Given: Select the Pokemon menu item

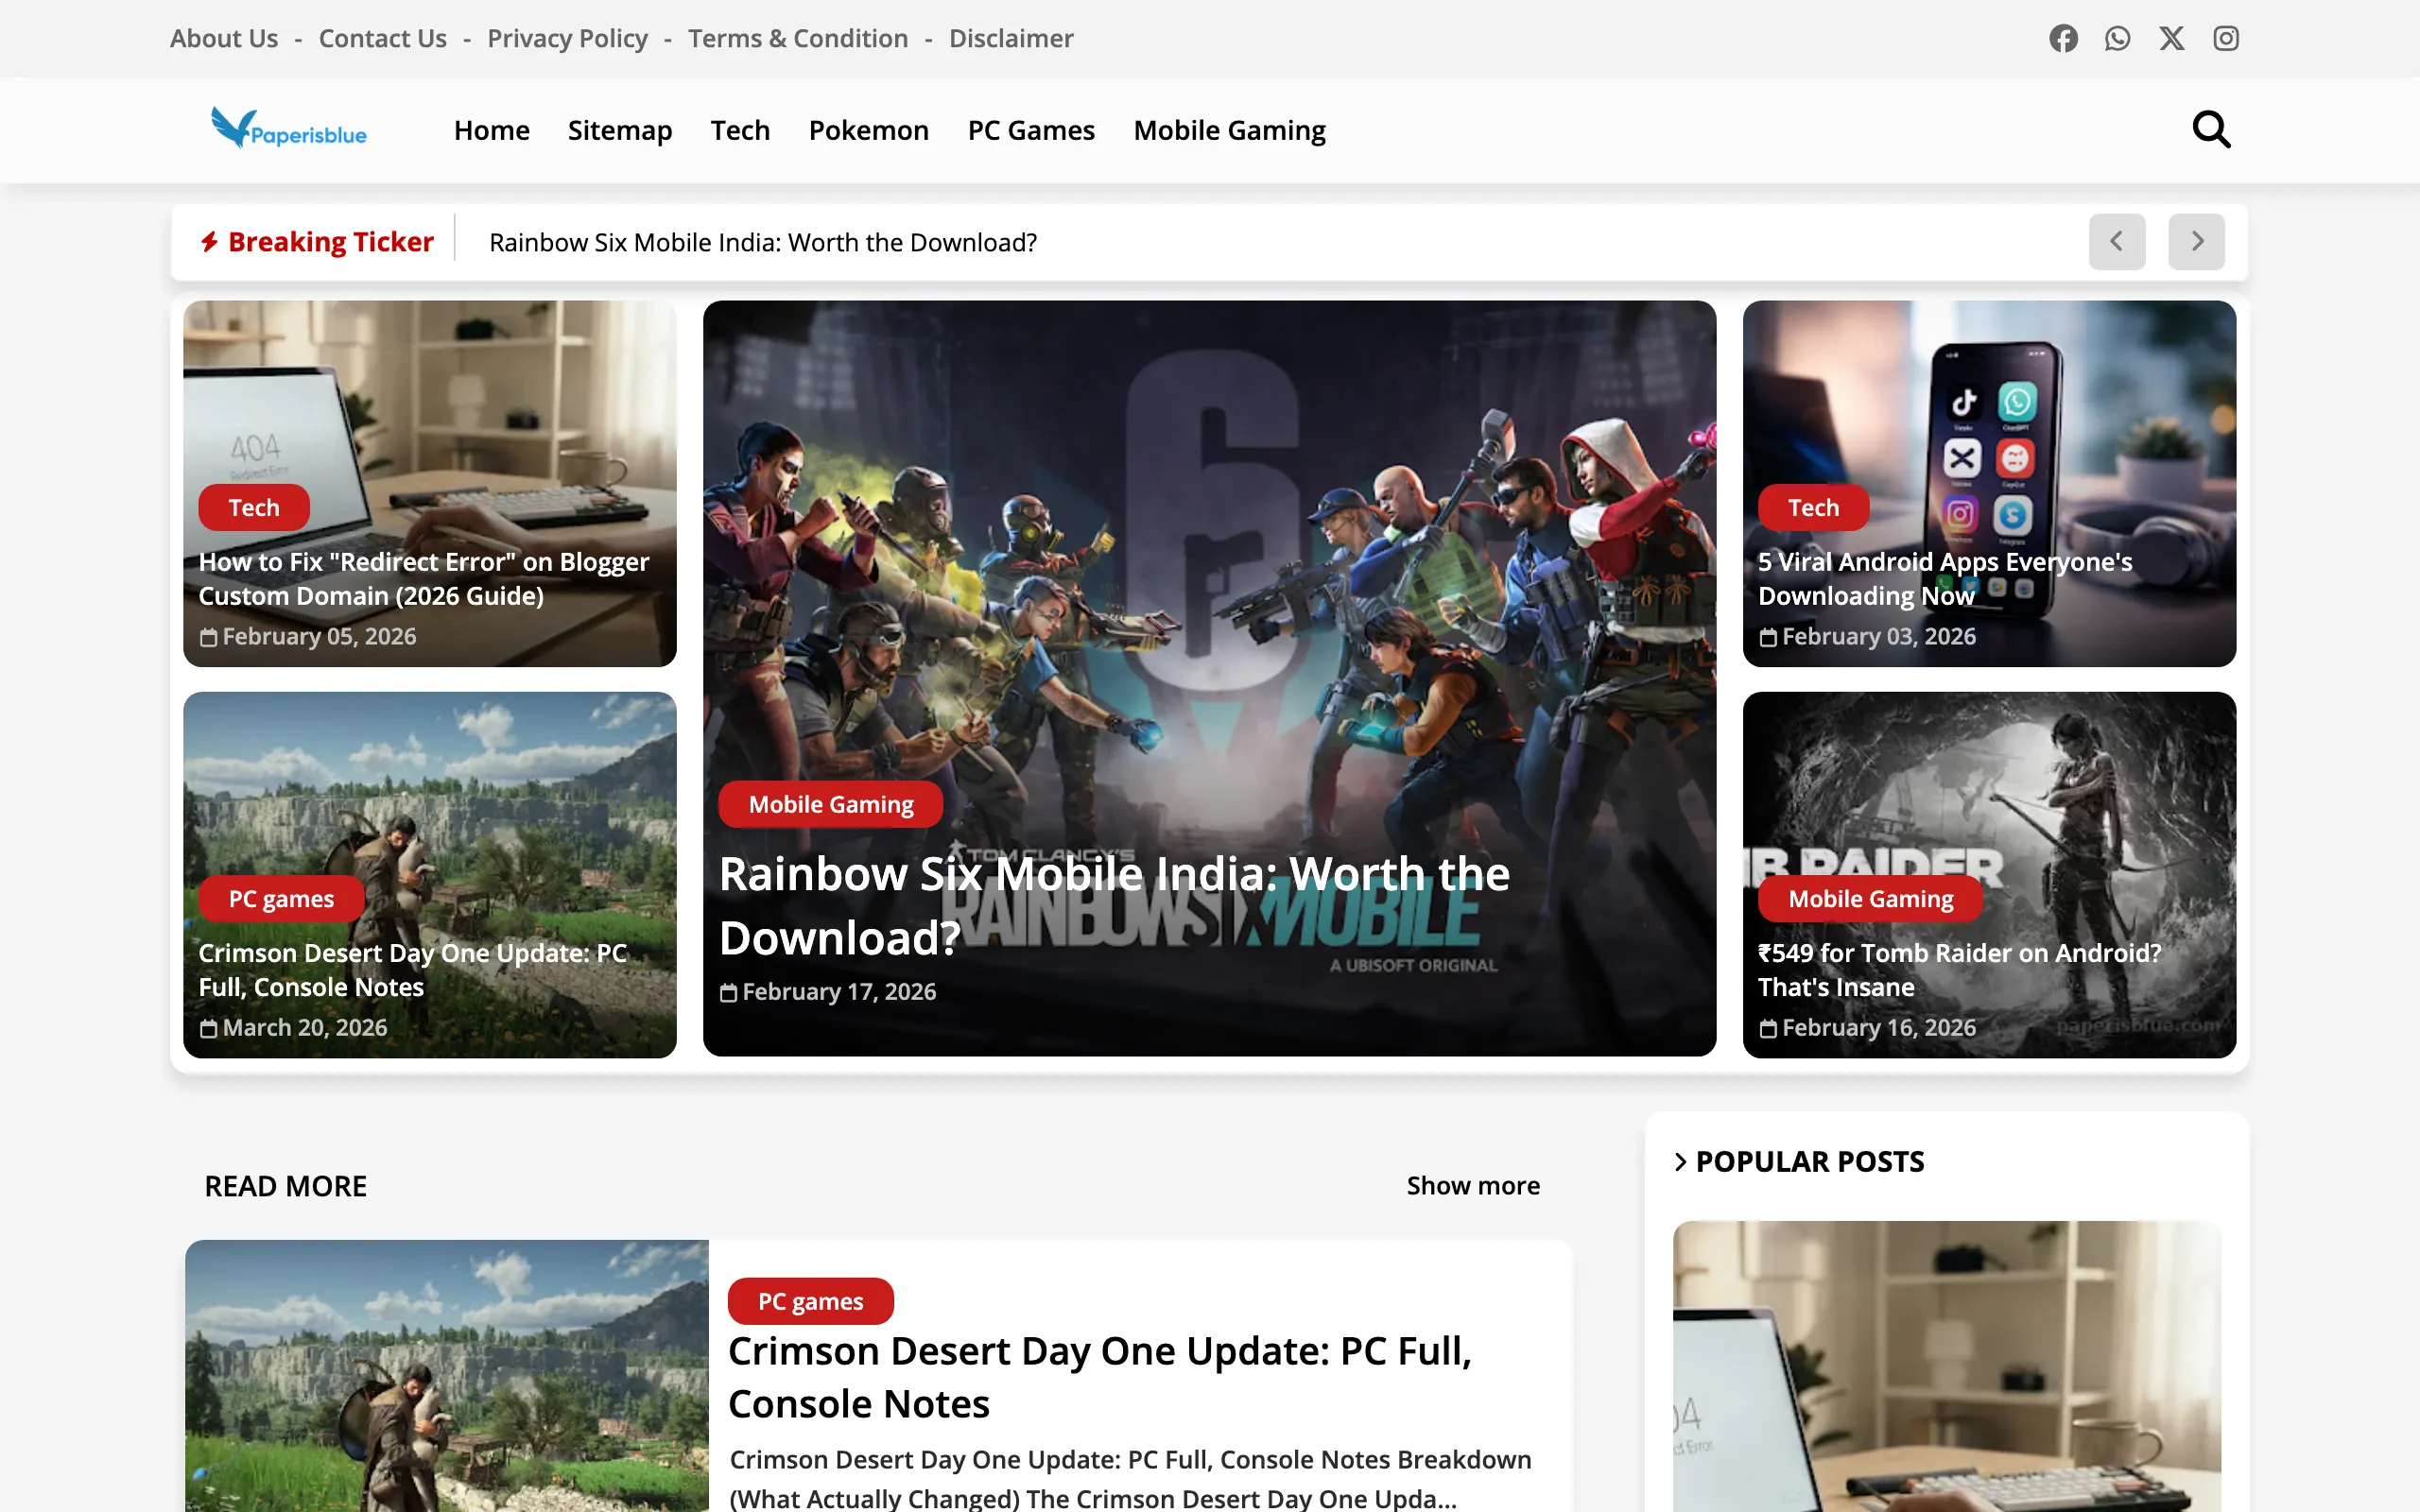Looking at the screenshot, I should click(869, 130).
